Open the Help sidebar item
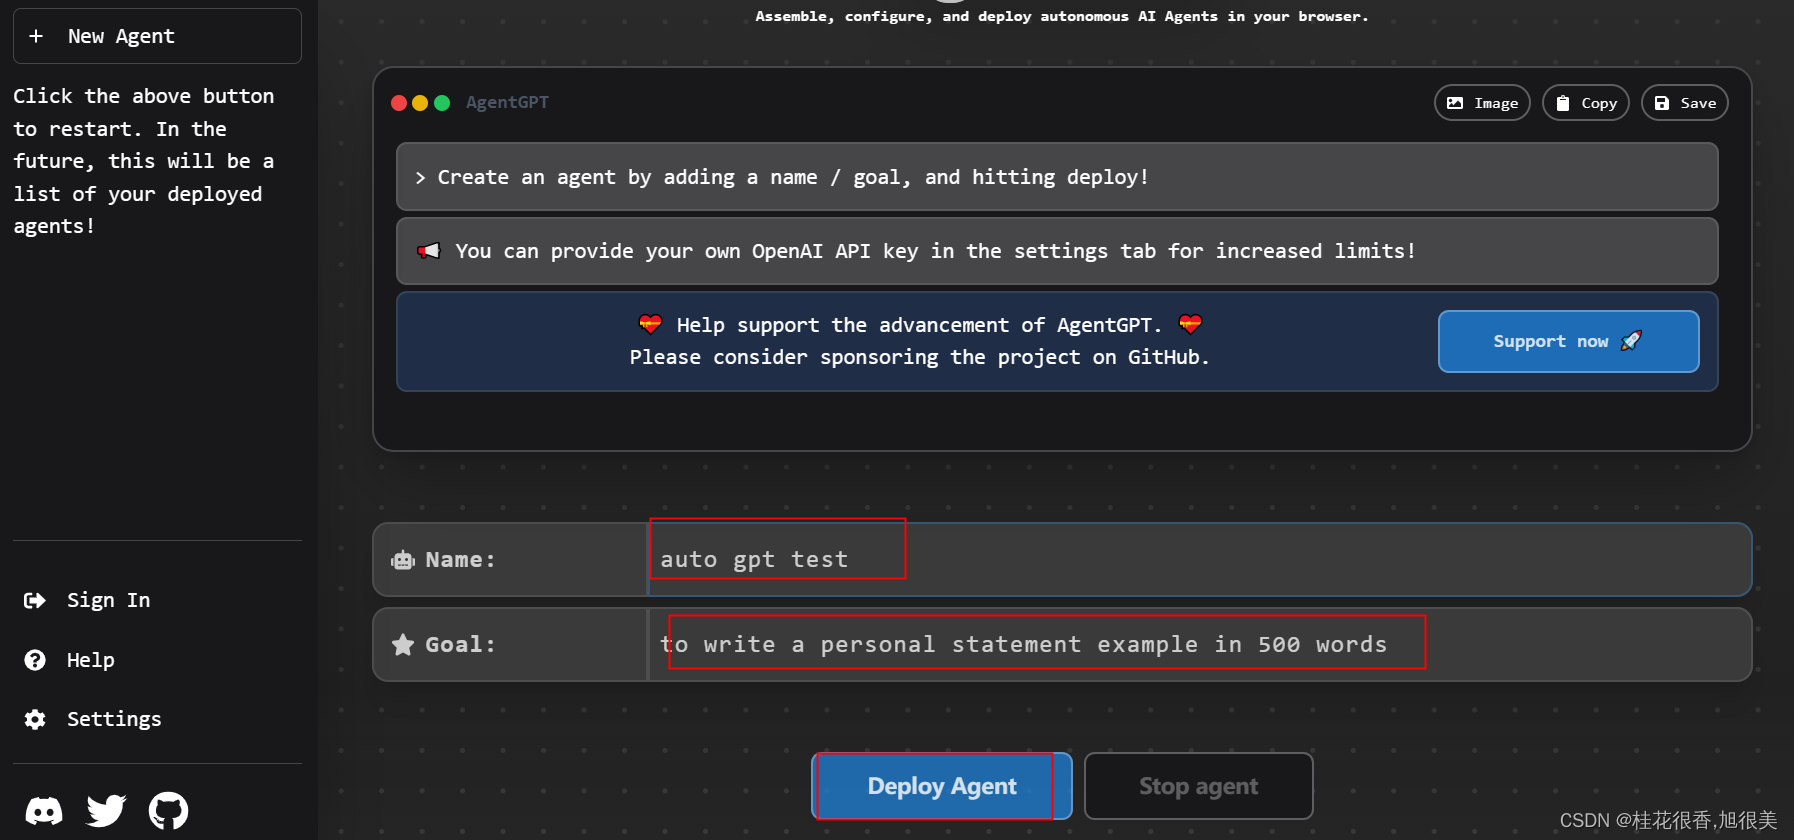Image resolution: width=1794 pixels, height=840 pixels. click(x=69, y=660)
